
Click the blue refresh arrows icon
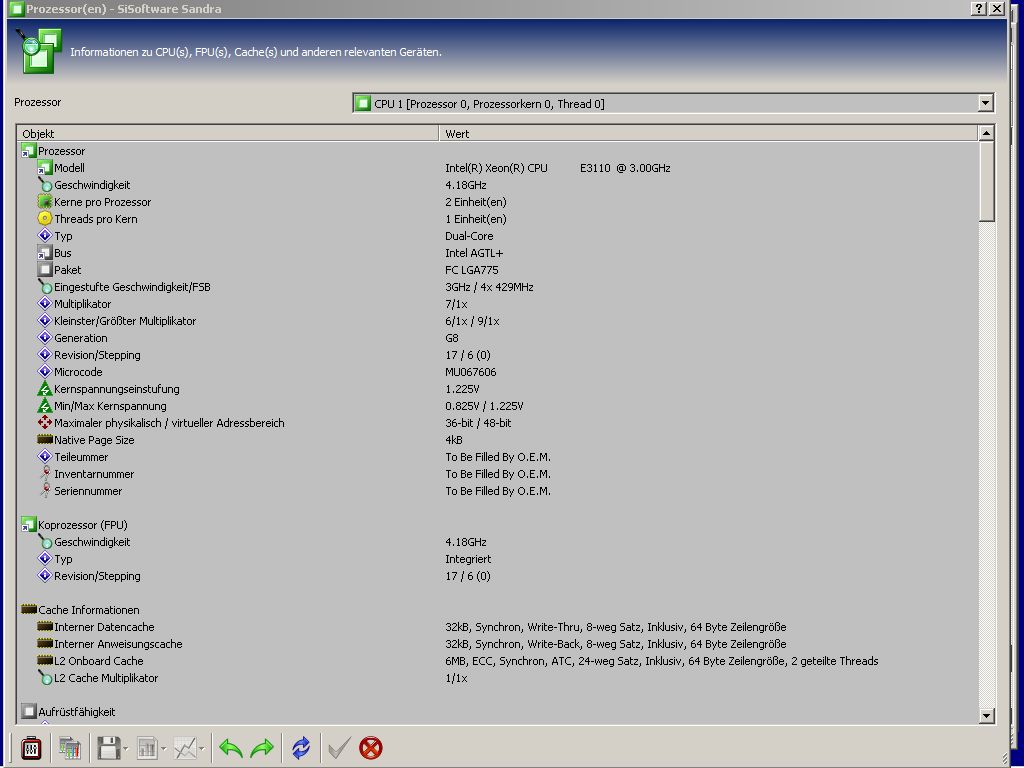point(301,748)
